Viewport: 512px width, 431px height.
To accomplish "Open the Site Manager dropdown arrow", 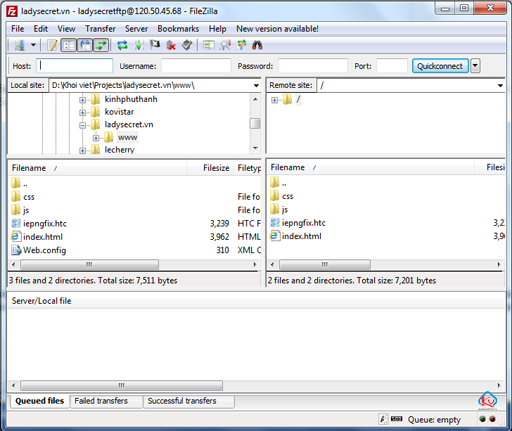I will click(33, 45).
